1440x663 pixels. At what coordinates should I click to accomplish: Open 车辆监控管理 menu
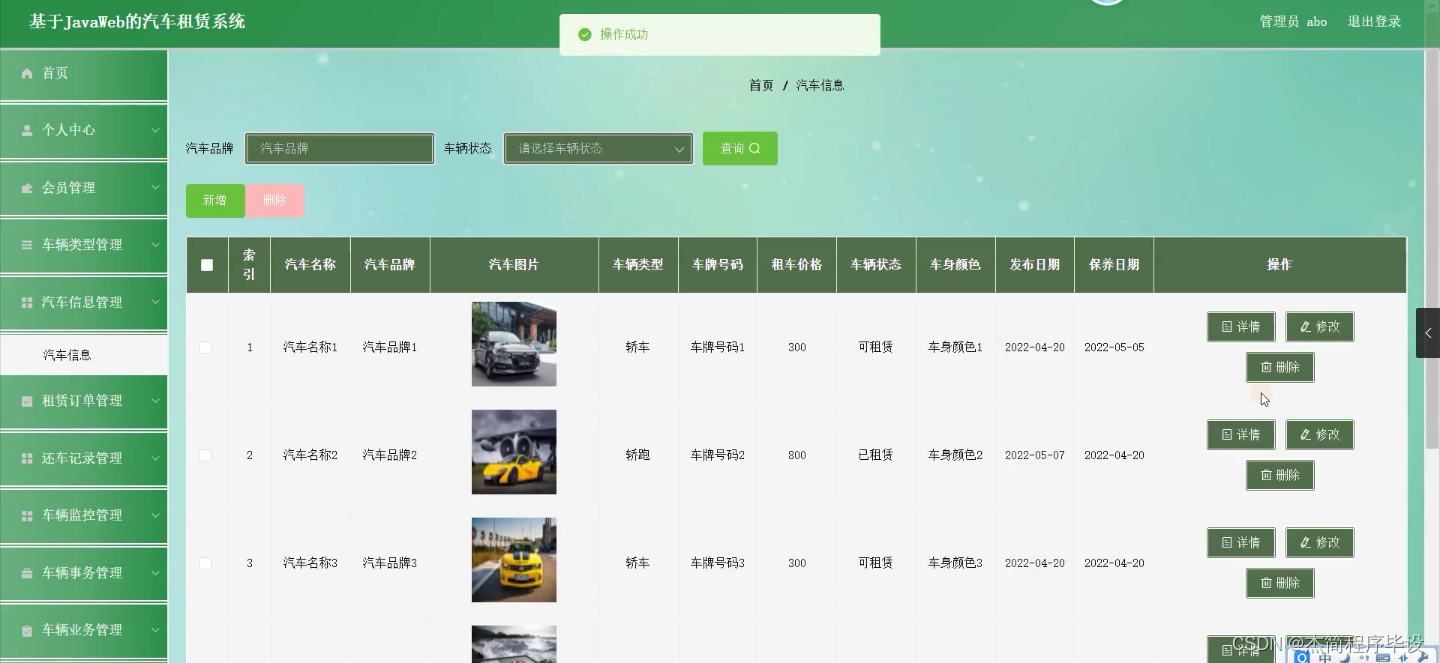[x=83, y=516]
